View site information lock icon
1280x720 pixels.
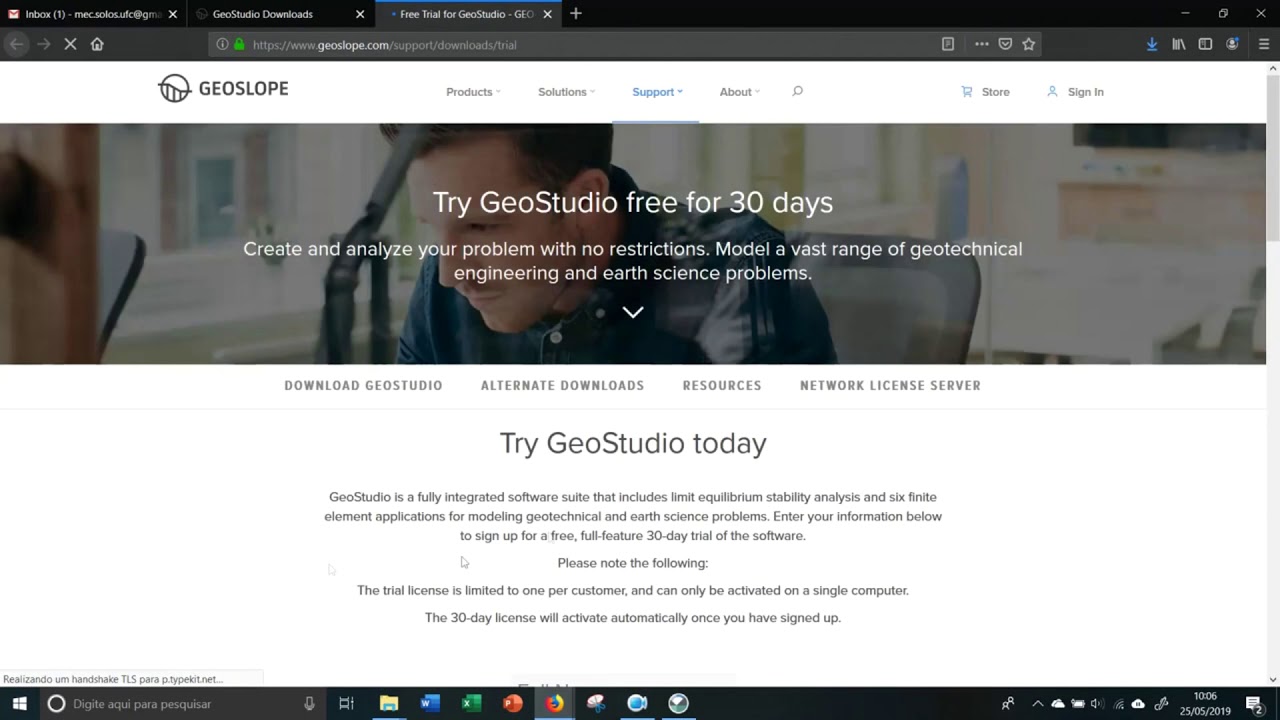[x=239, y=44]
